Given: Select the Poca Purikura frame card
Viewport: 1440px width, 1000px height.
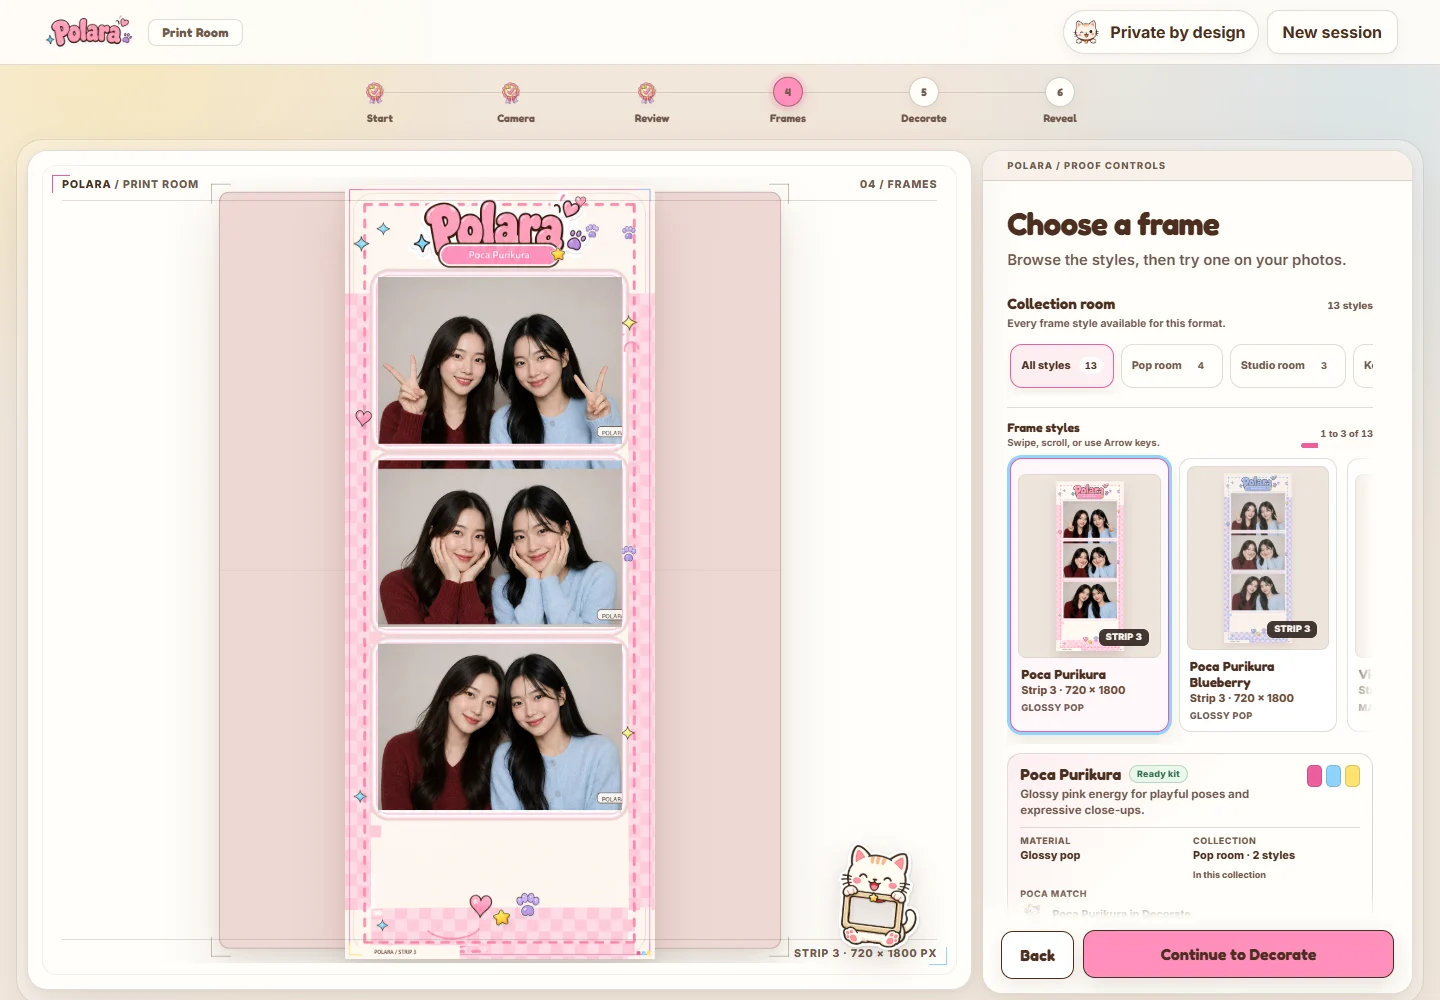Looking at the screenshot, I should click(x=1089, y=595).
